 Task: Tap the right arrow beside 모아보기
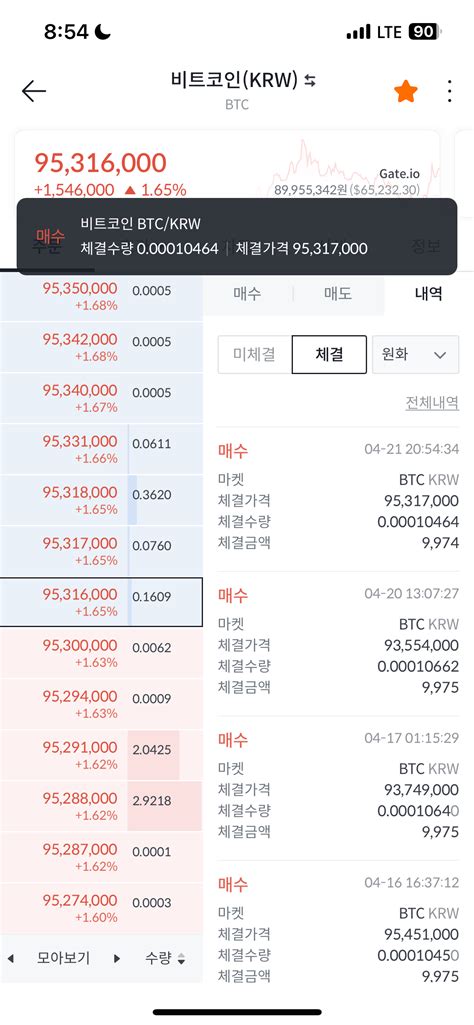pos(117,959)
